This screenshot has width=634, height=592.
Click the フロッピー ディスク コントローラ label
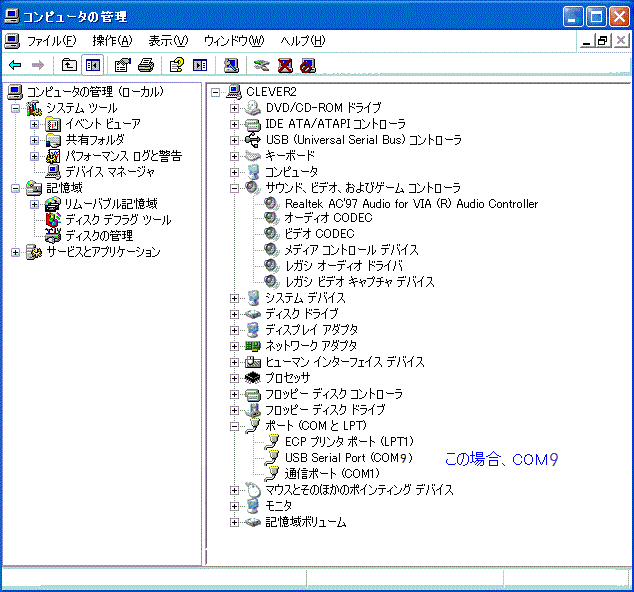click(334, 394)
